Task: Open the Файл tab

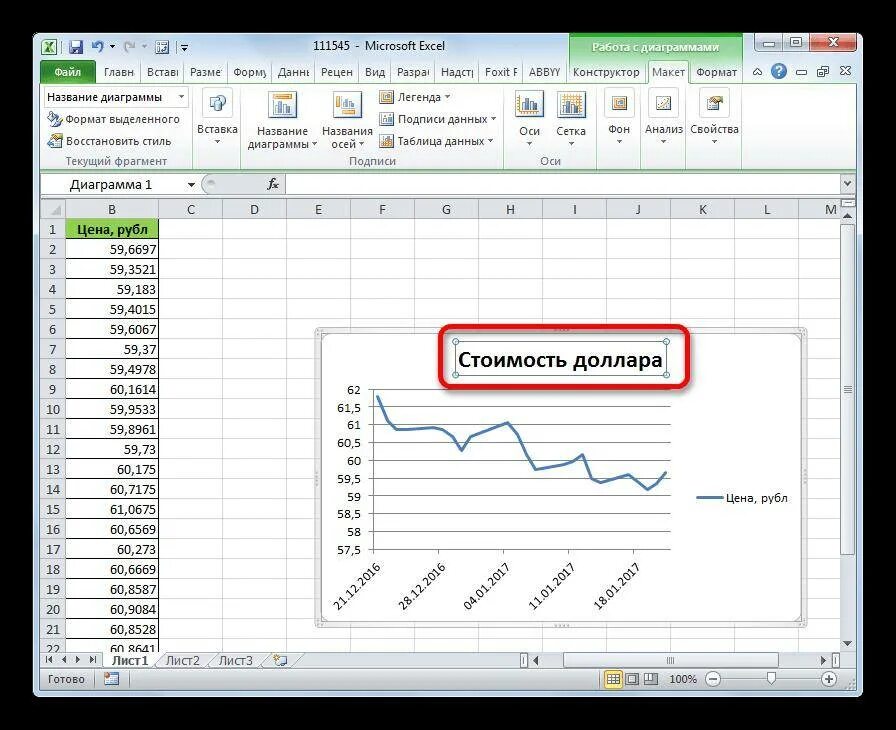Action: [x=67, y=73]
